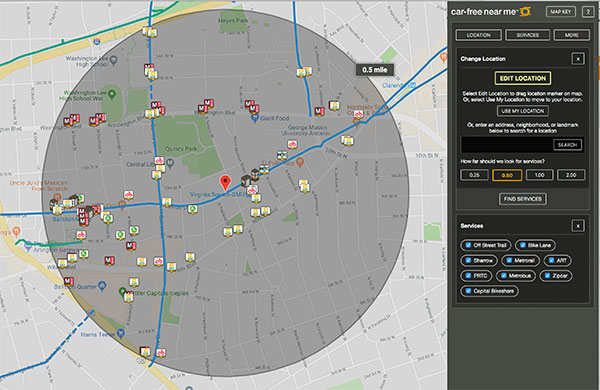Select the Central Library map pin
This screenshot has width=600, height=390.
click(x=170, y=164)
